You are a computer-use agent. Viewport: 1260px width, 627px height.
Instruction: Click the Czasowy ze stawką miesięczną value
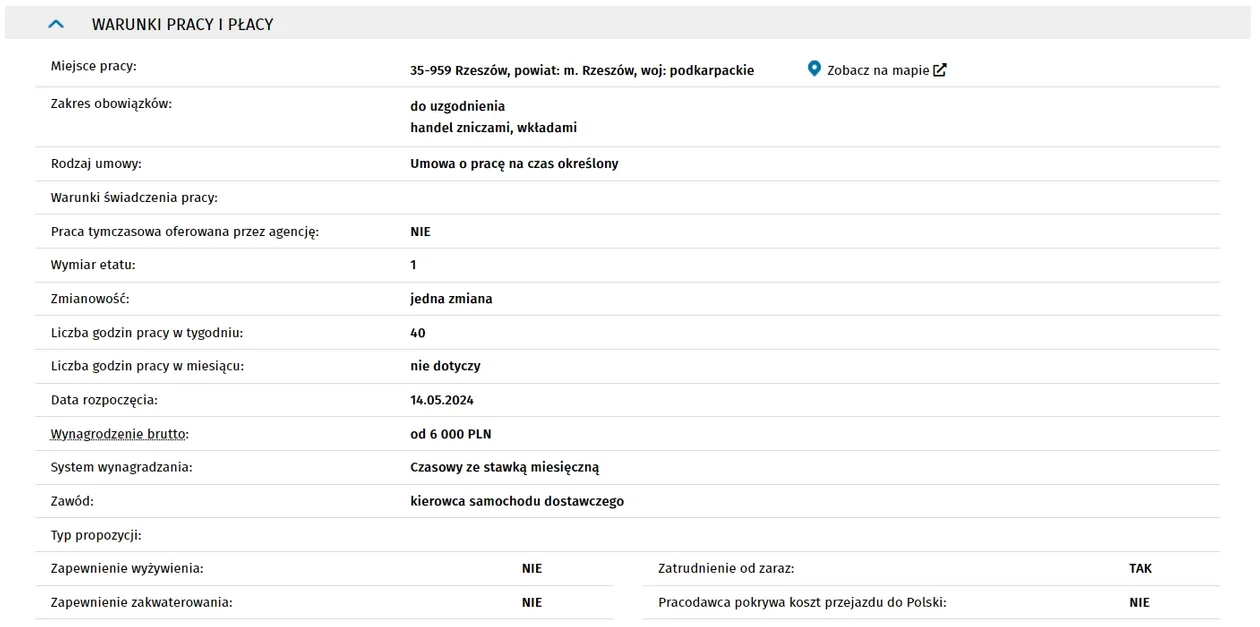pyautogui.click(x=505, y=467)
